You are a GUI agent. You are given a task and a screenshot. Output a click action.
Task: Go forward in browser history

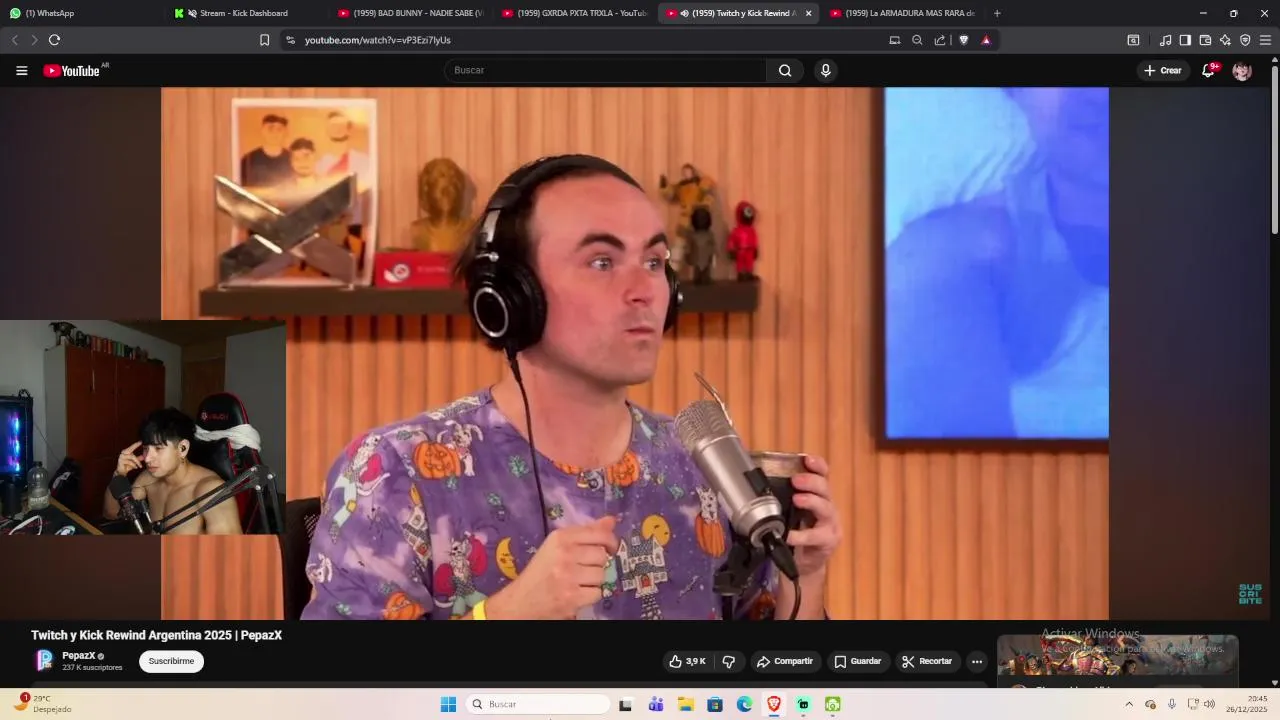click(34, 40)
